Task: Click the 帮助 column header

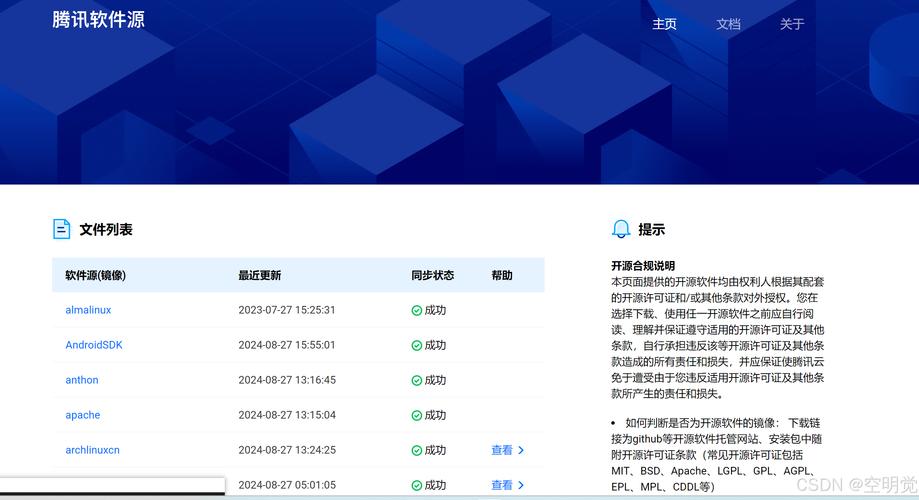Action: click(x=502, y=275)
